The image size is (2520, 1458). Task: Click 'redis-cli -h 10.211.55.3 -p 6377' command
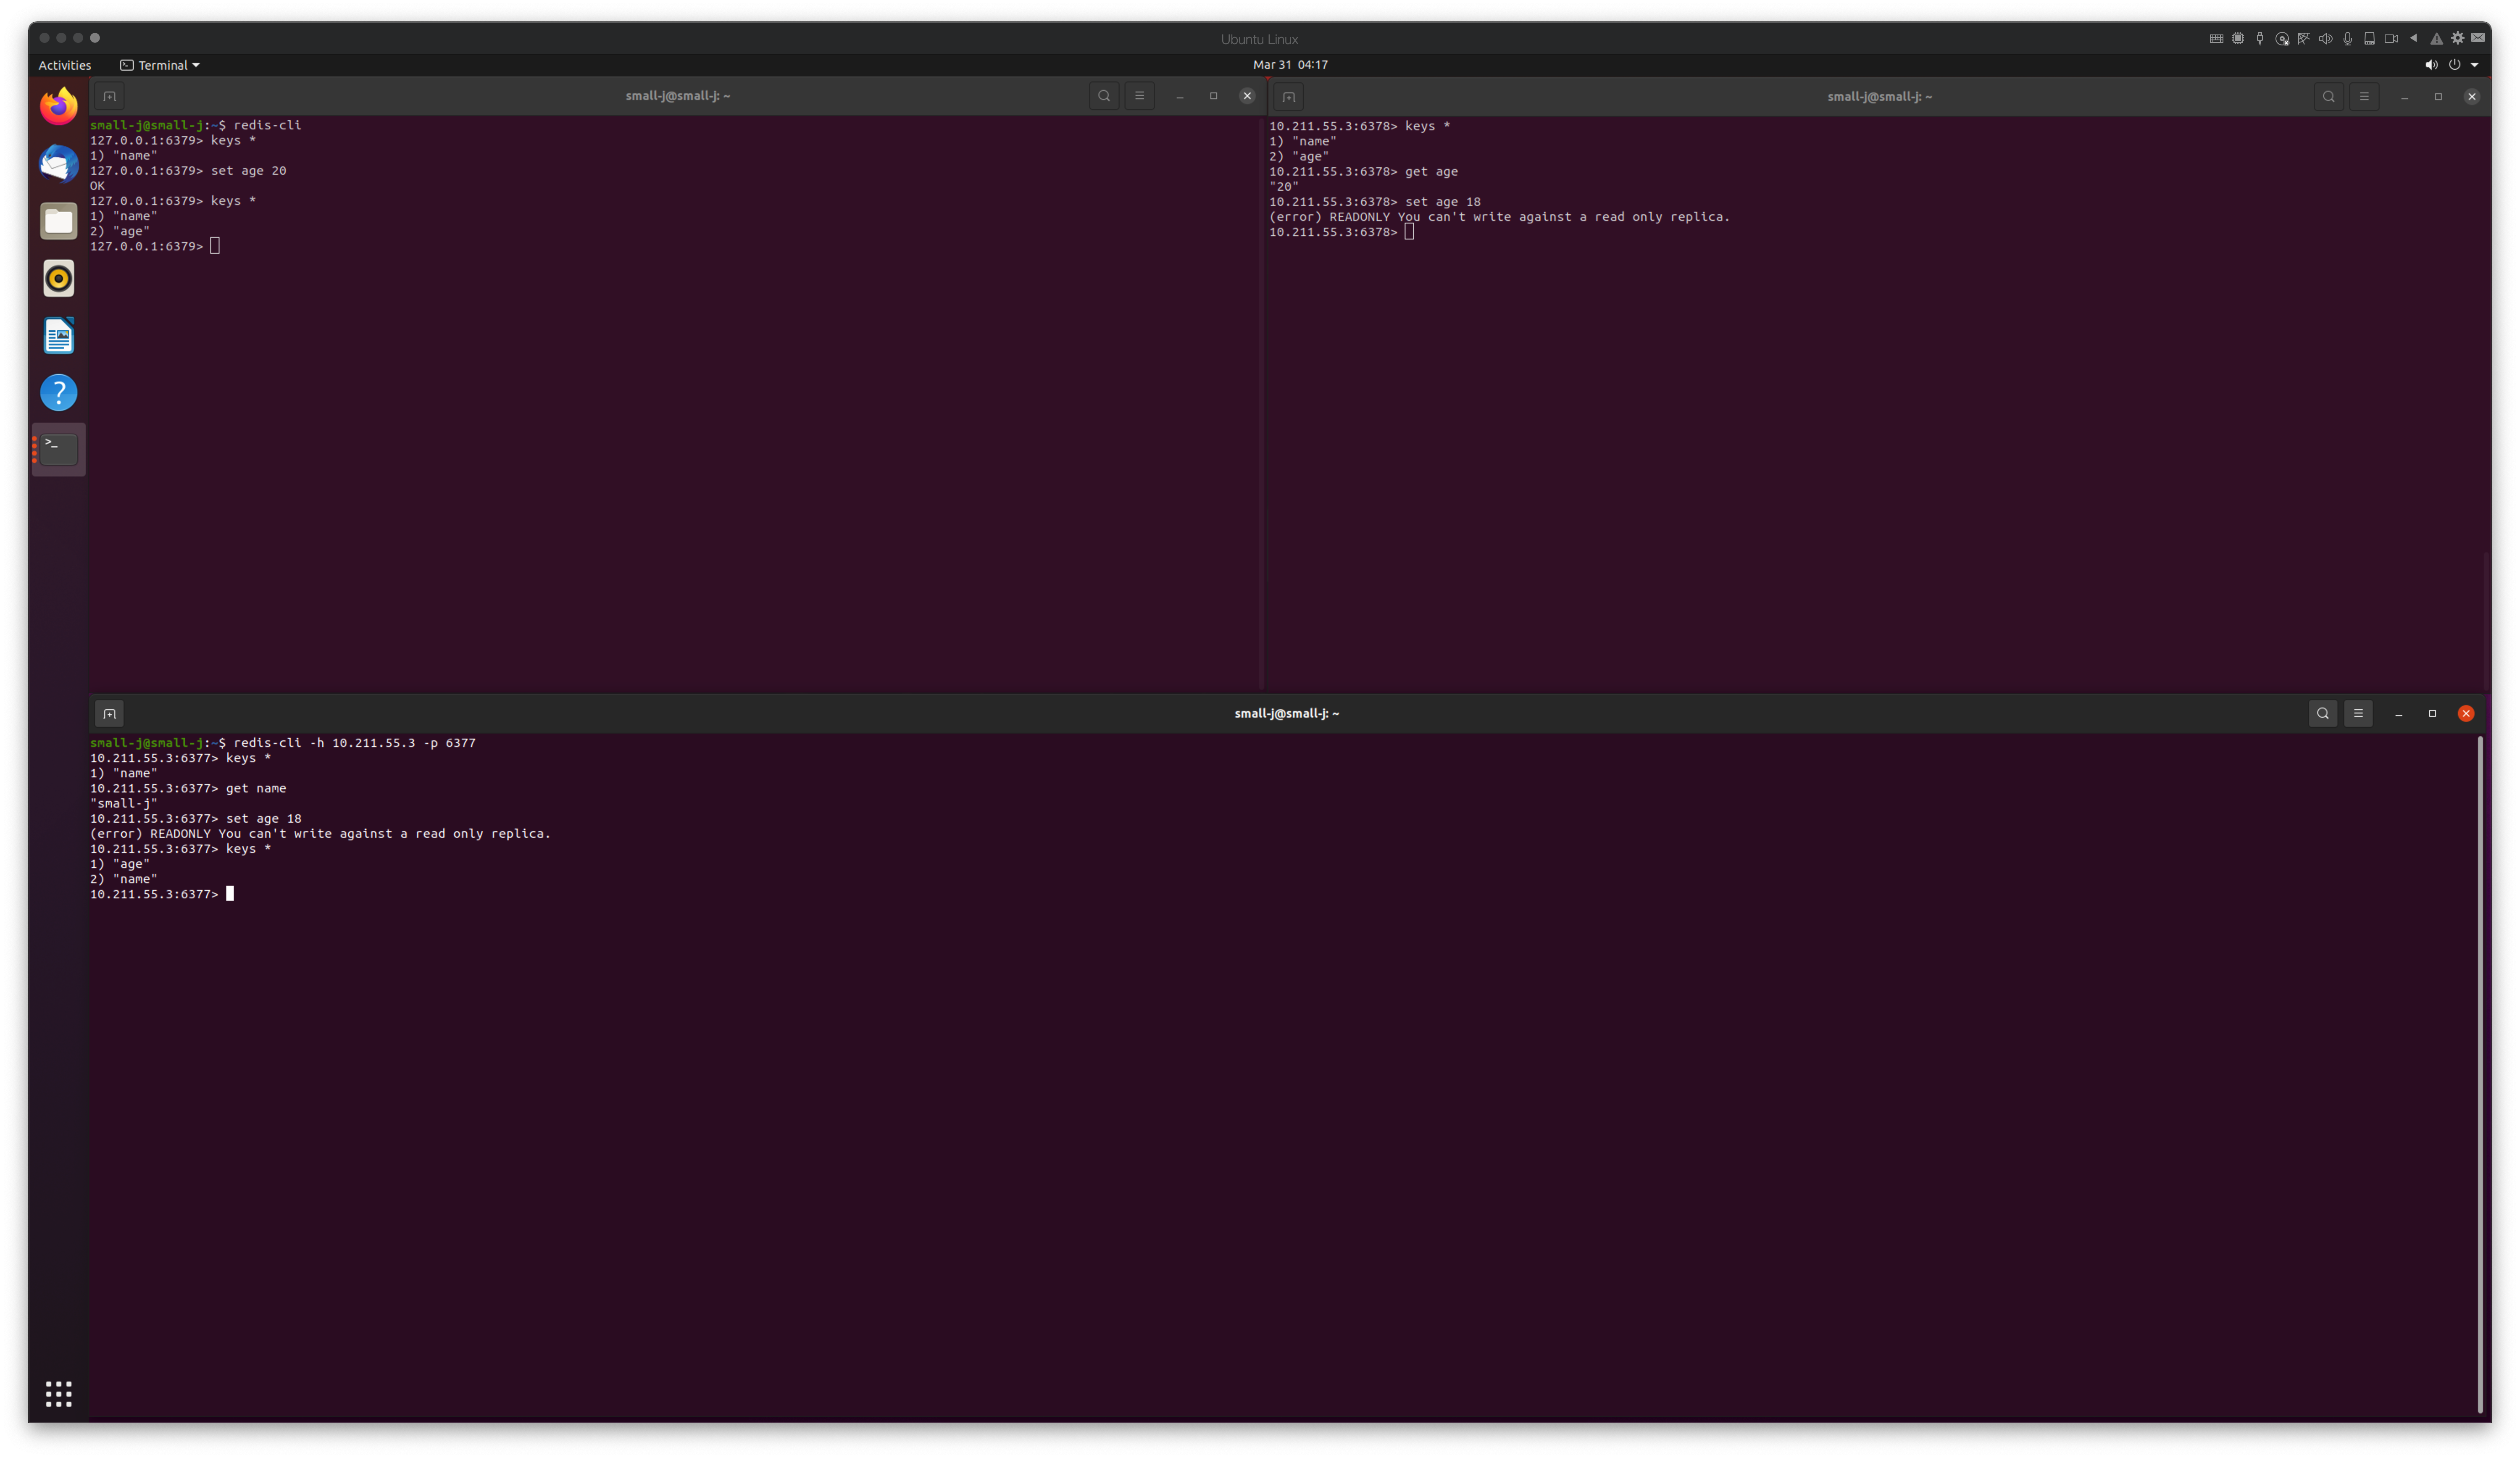coord(355,743)
